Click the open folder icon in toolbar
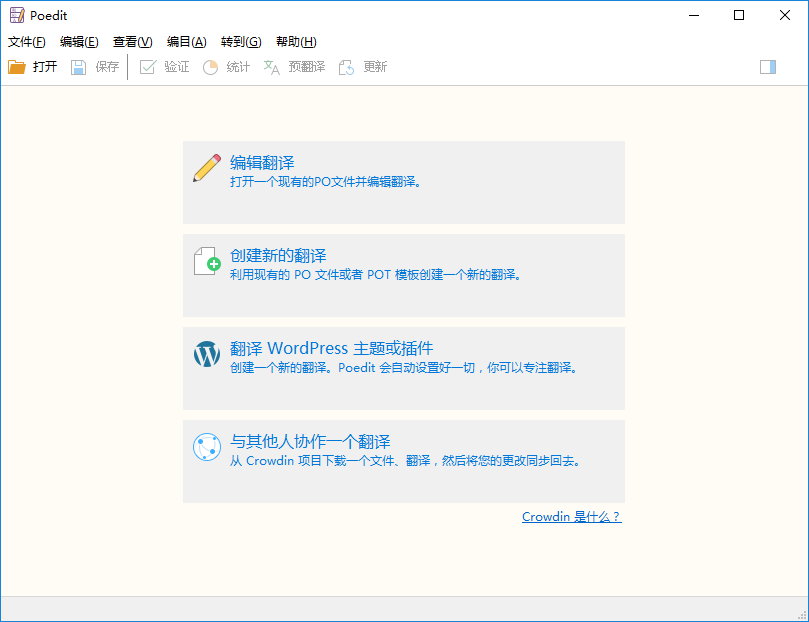 point(17,67)
